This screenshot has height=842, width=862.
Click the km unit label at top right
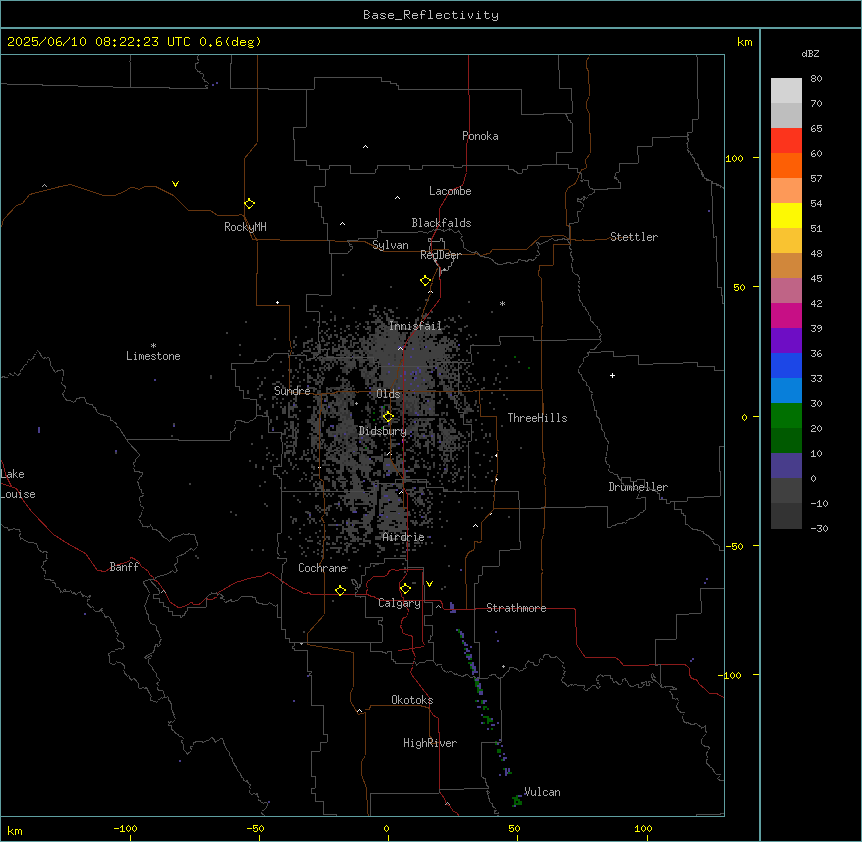(744, 42)
